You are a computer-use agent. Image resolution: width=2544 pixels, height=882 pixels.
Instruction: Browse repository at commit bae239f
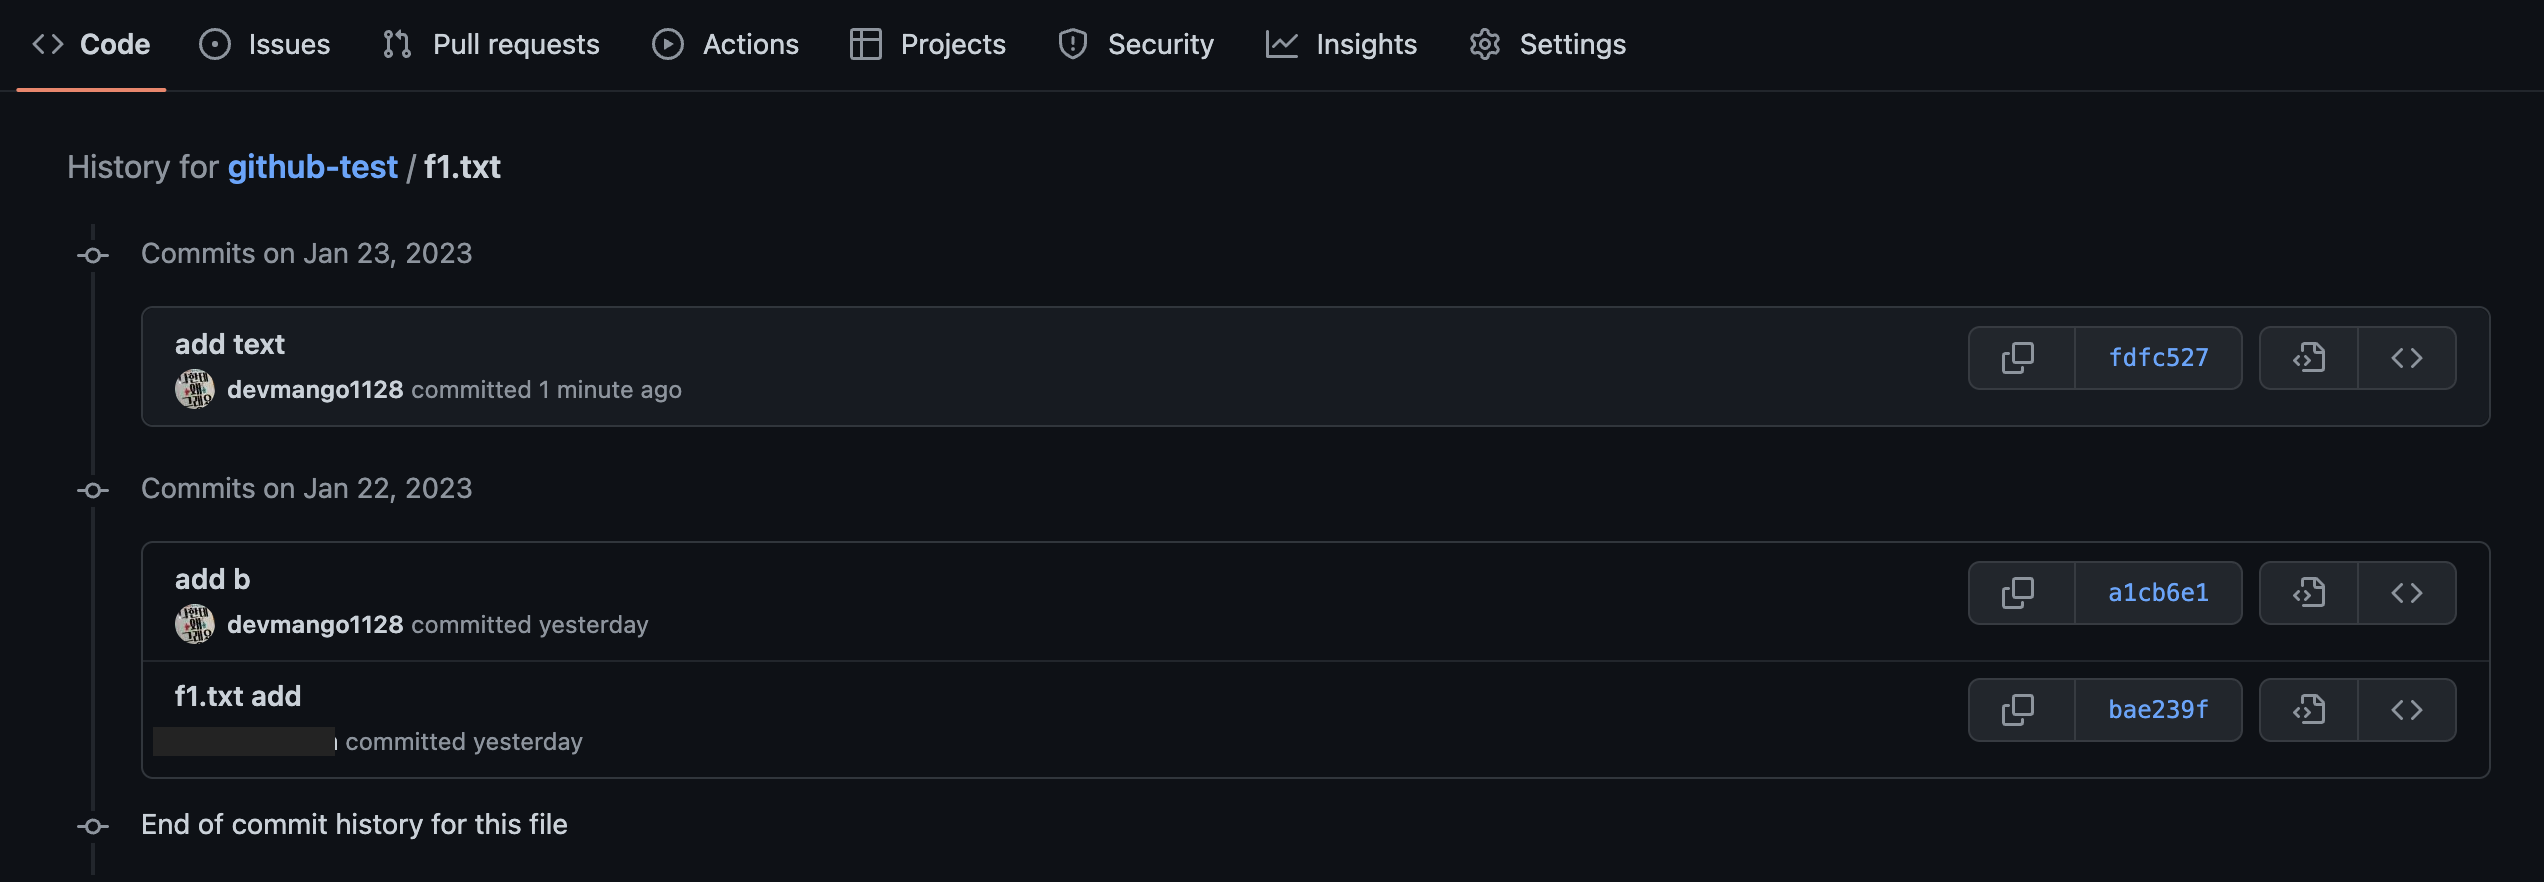tap(2407, 710)
